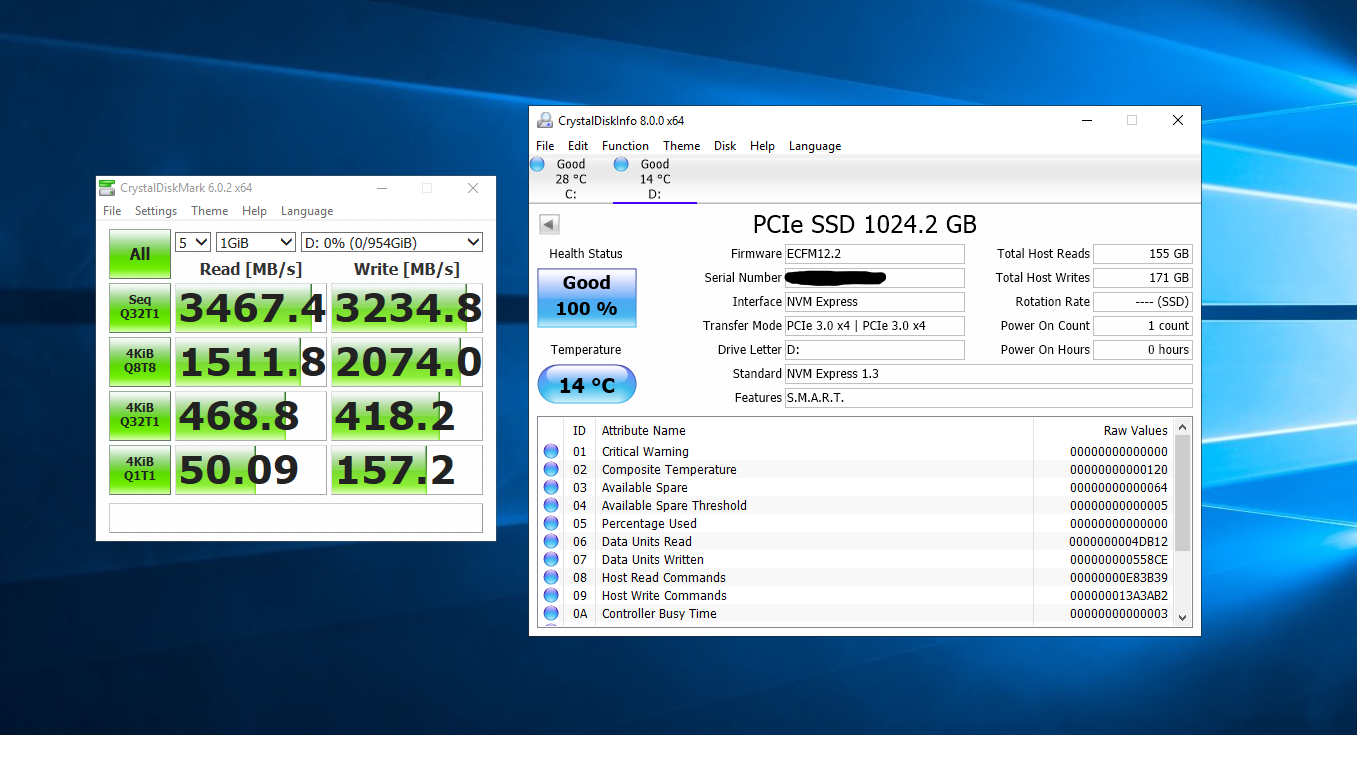Click the Critical Warning status orb
The width and height of the screenshot is (1357, 764).
pos(551,452)
